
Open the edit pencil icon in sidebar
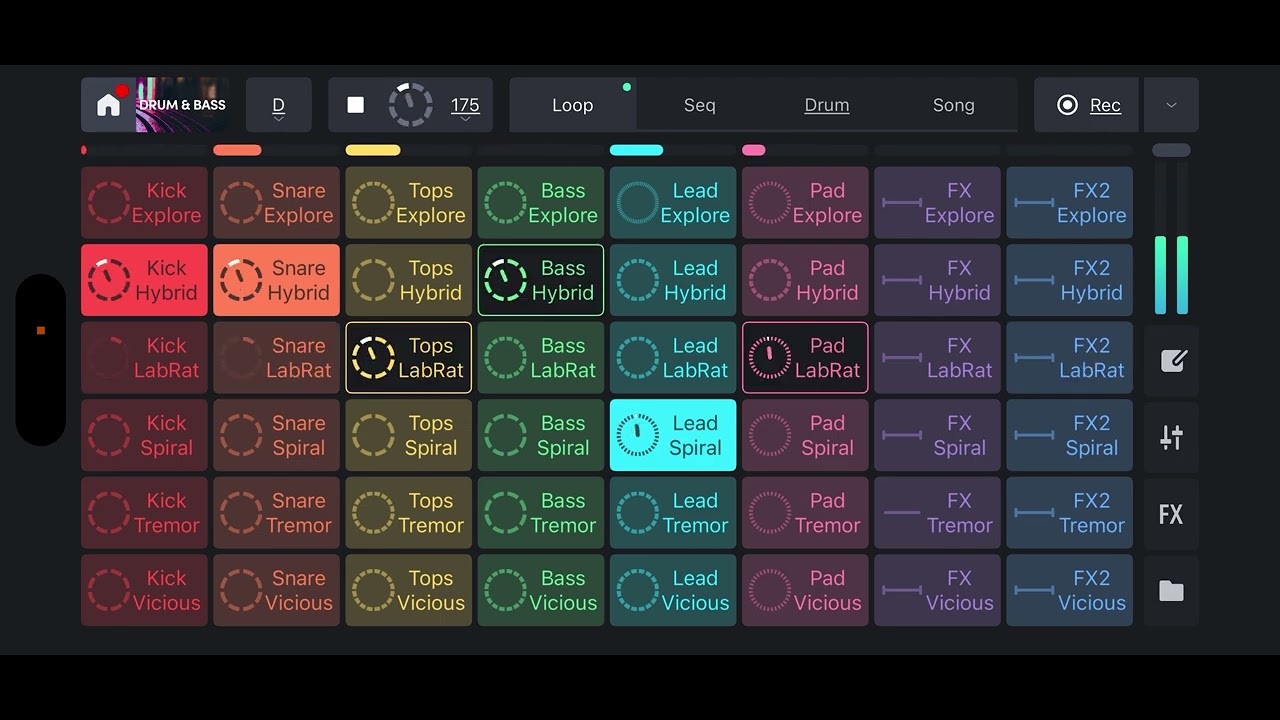1172,361
